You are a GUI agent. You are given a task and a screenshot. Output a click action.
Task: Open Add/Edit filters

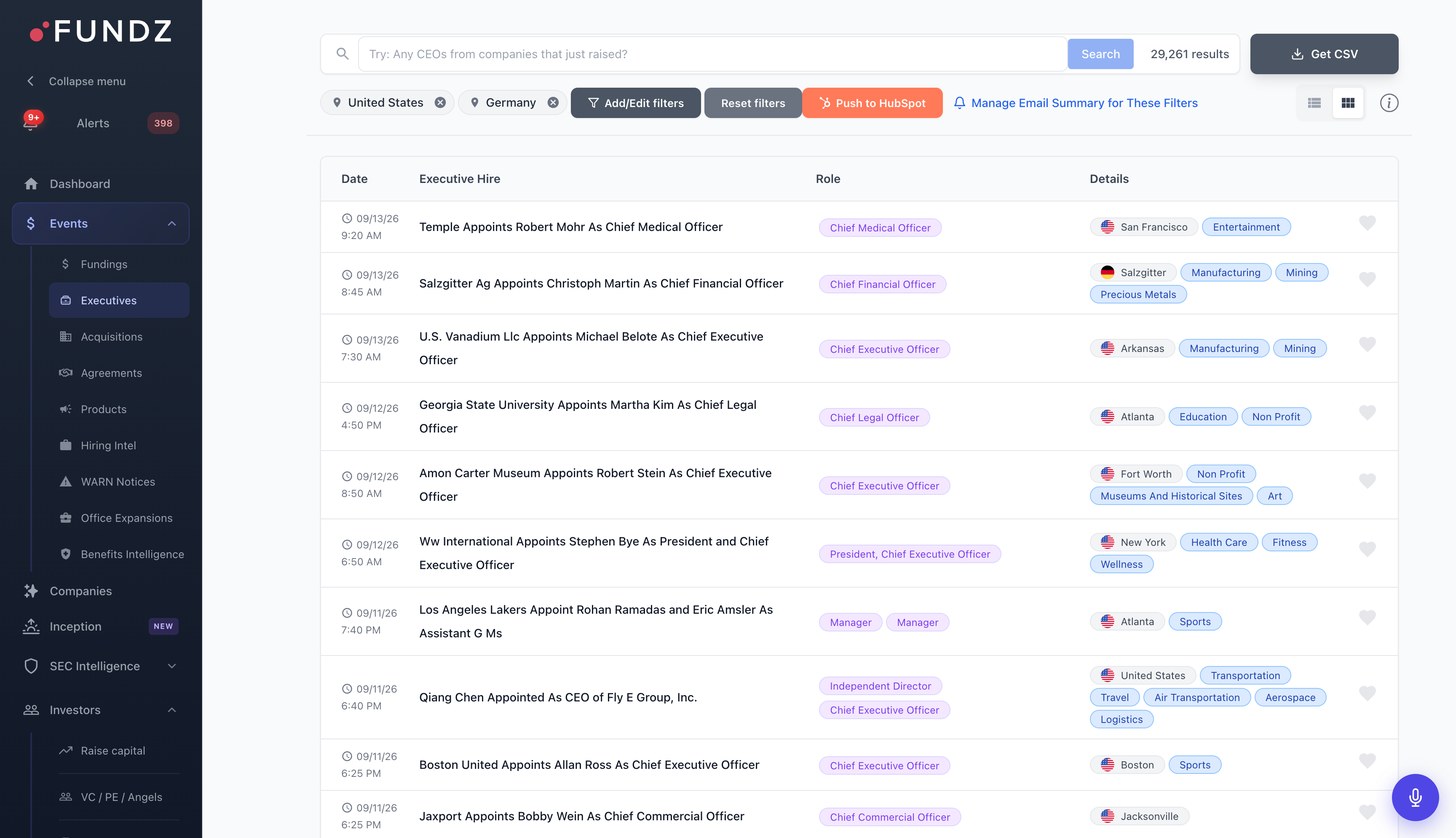tap(635, 103)
